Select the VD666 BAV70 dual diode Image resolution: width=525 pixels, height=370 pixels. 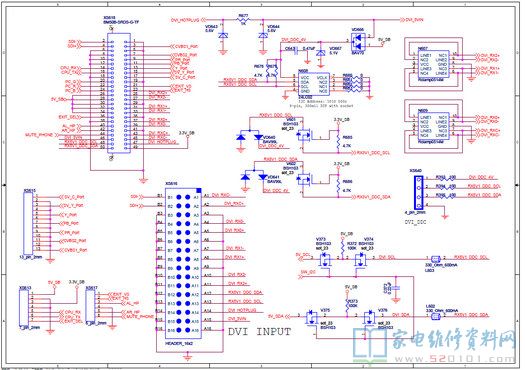(358, 42)
